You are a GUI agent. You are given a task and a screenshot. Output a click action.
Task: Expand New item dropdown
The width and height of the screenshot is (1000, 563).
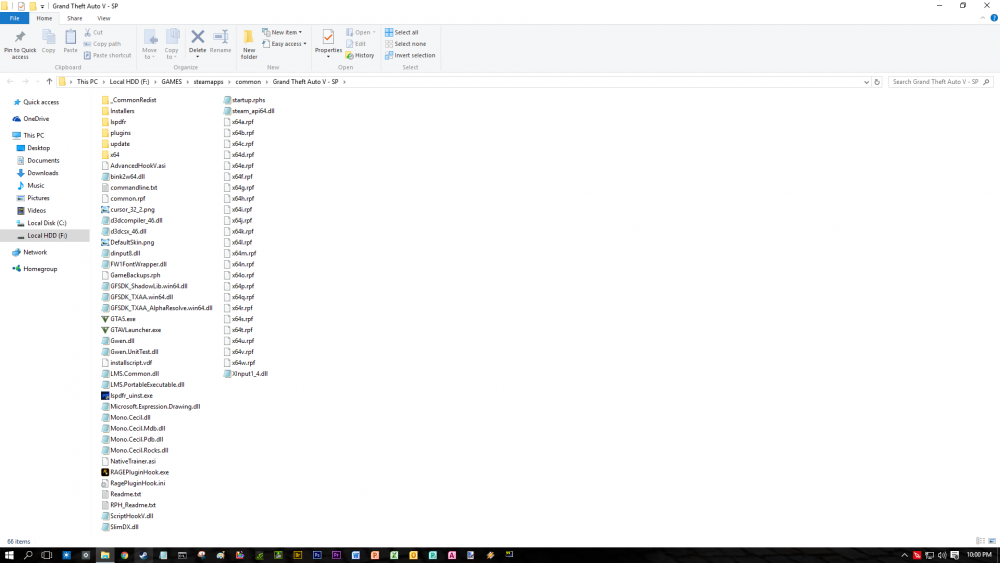click(x=282, y=33)
